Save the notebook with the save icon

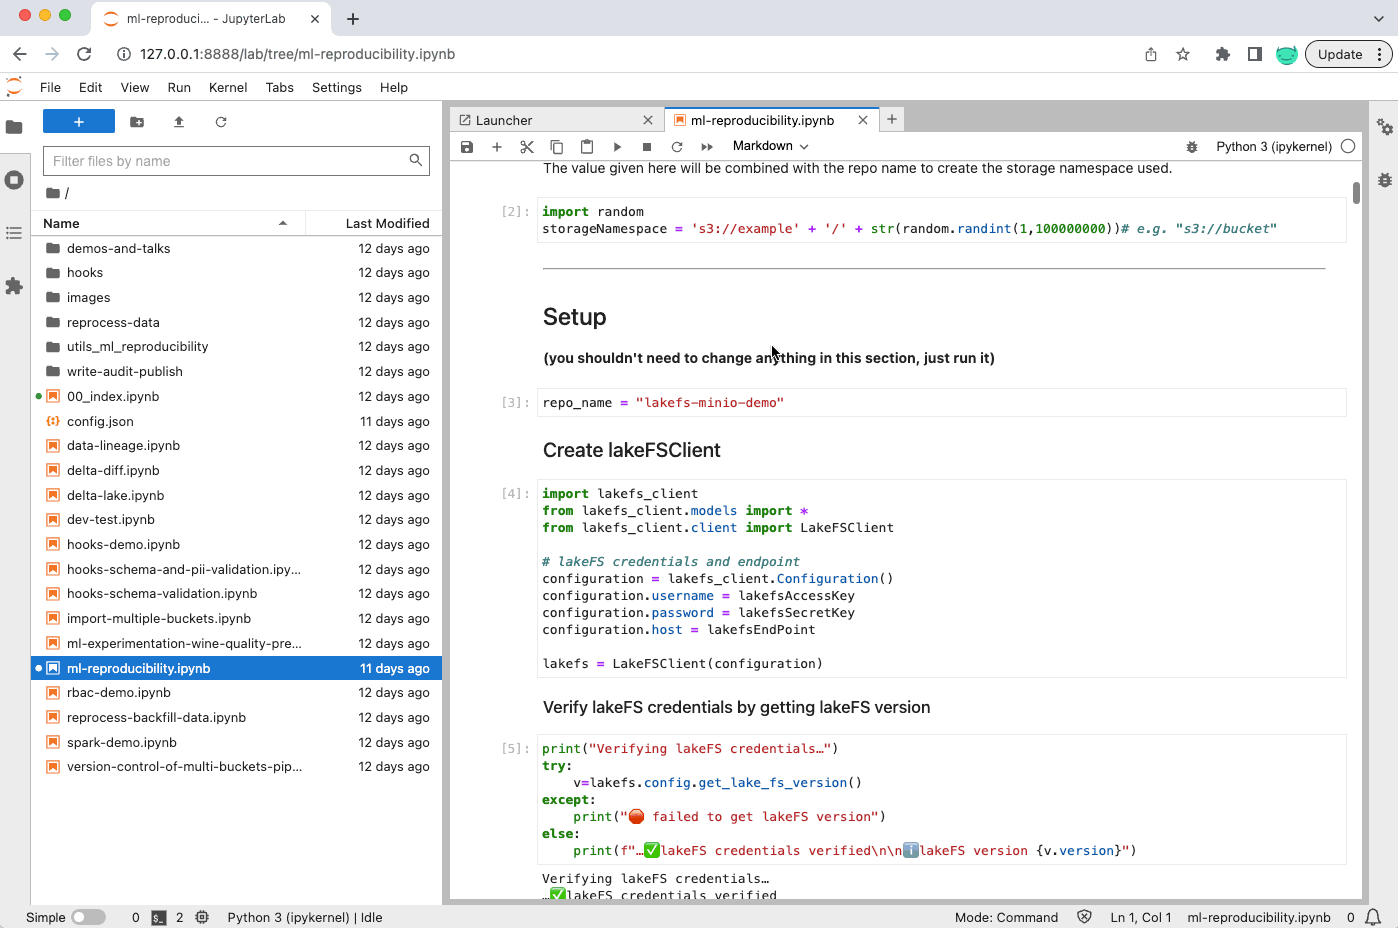pyautogui.click(x=467, y=147)
